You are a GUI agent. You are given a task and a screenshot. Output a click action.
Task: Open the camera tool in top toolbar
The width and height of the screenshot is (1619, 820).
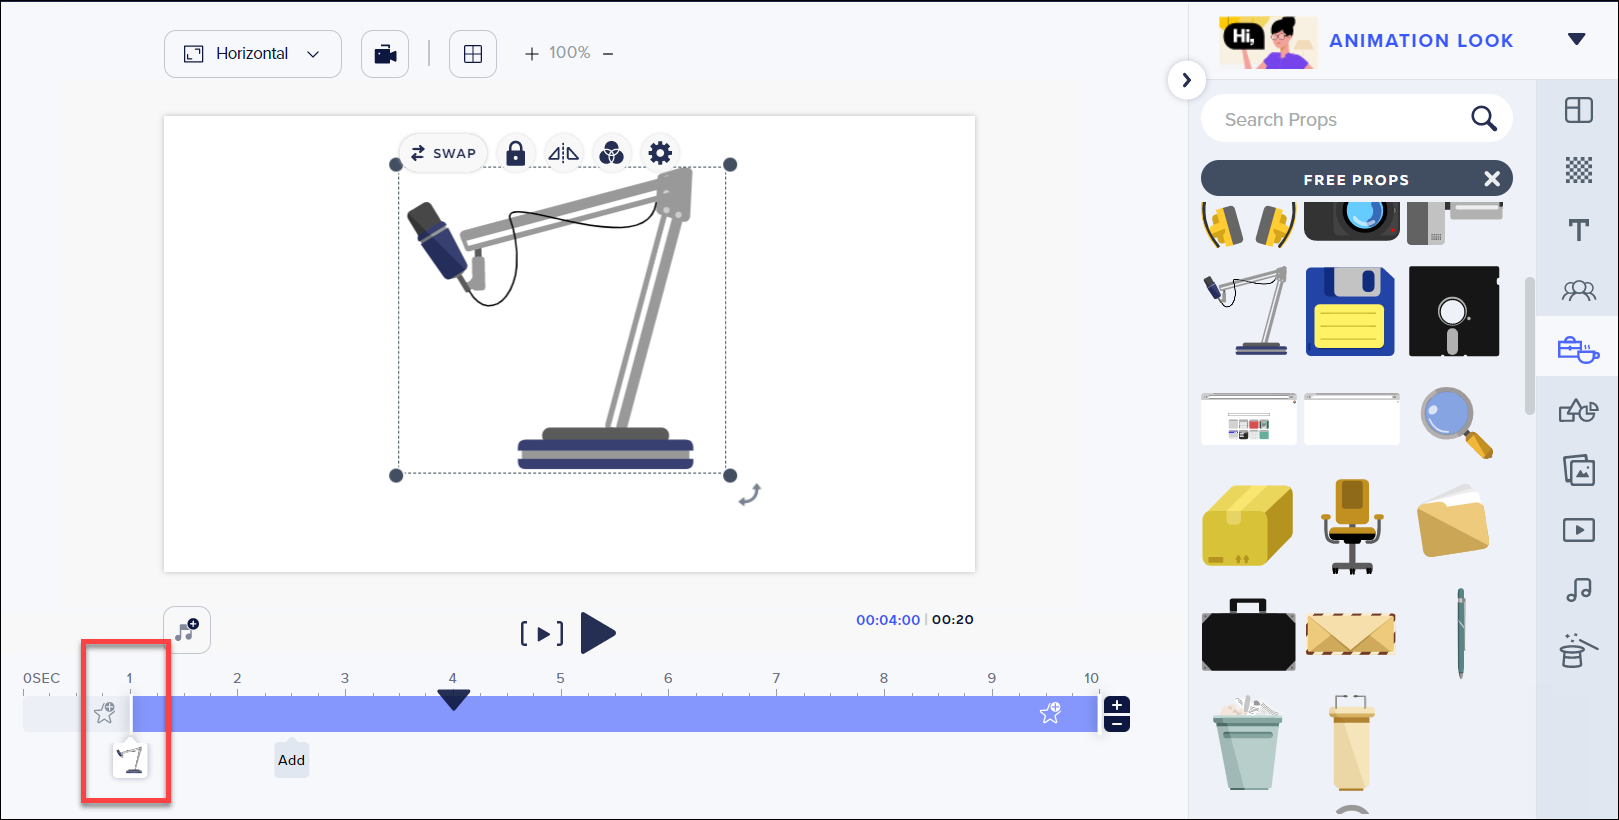click(x=385, y=54)
